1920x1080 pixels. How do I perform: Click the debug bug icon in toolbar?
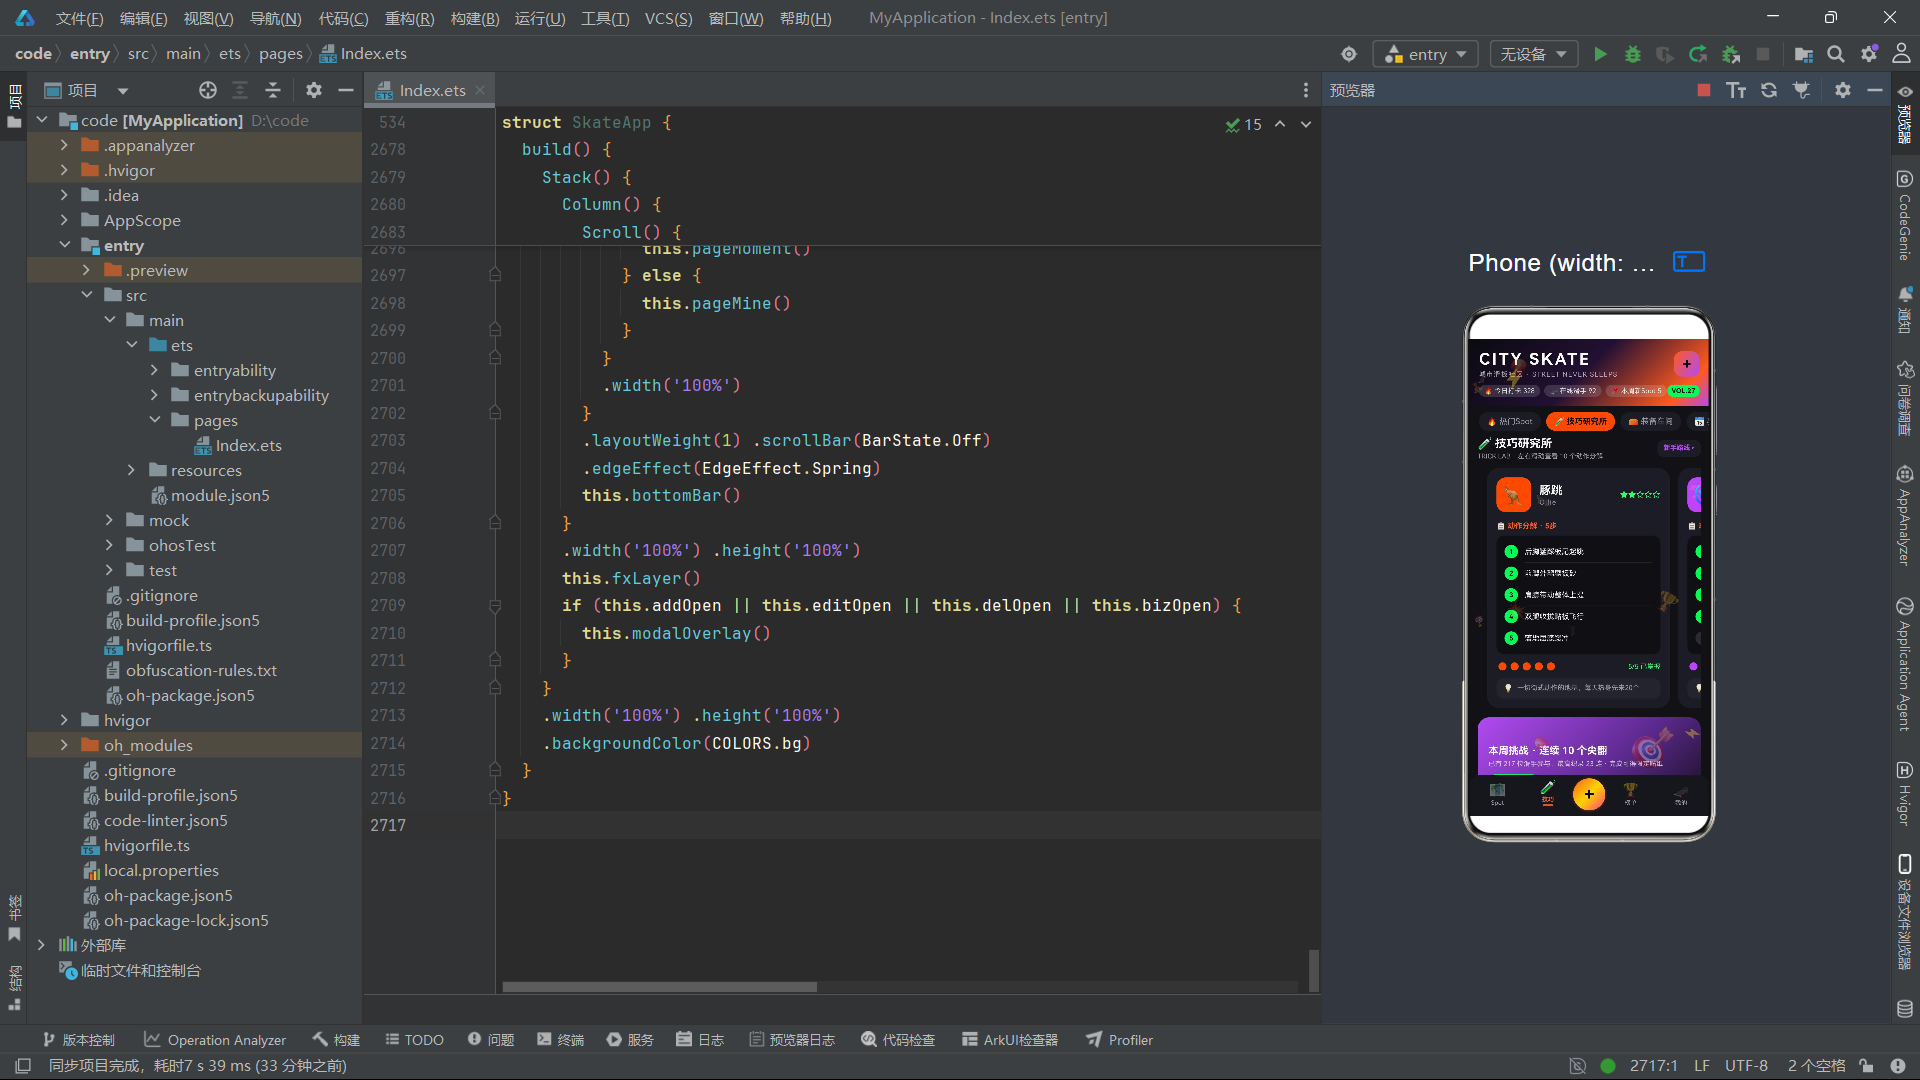(x=1633, y=54)
